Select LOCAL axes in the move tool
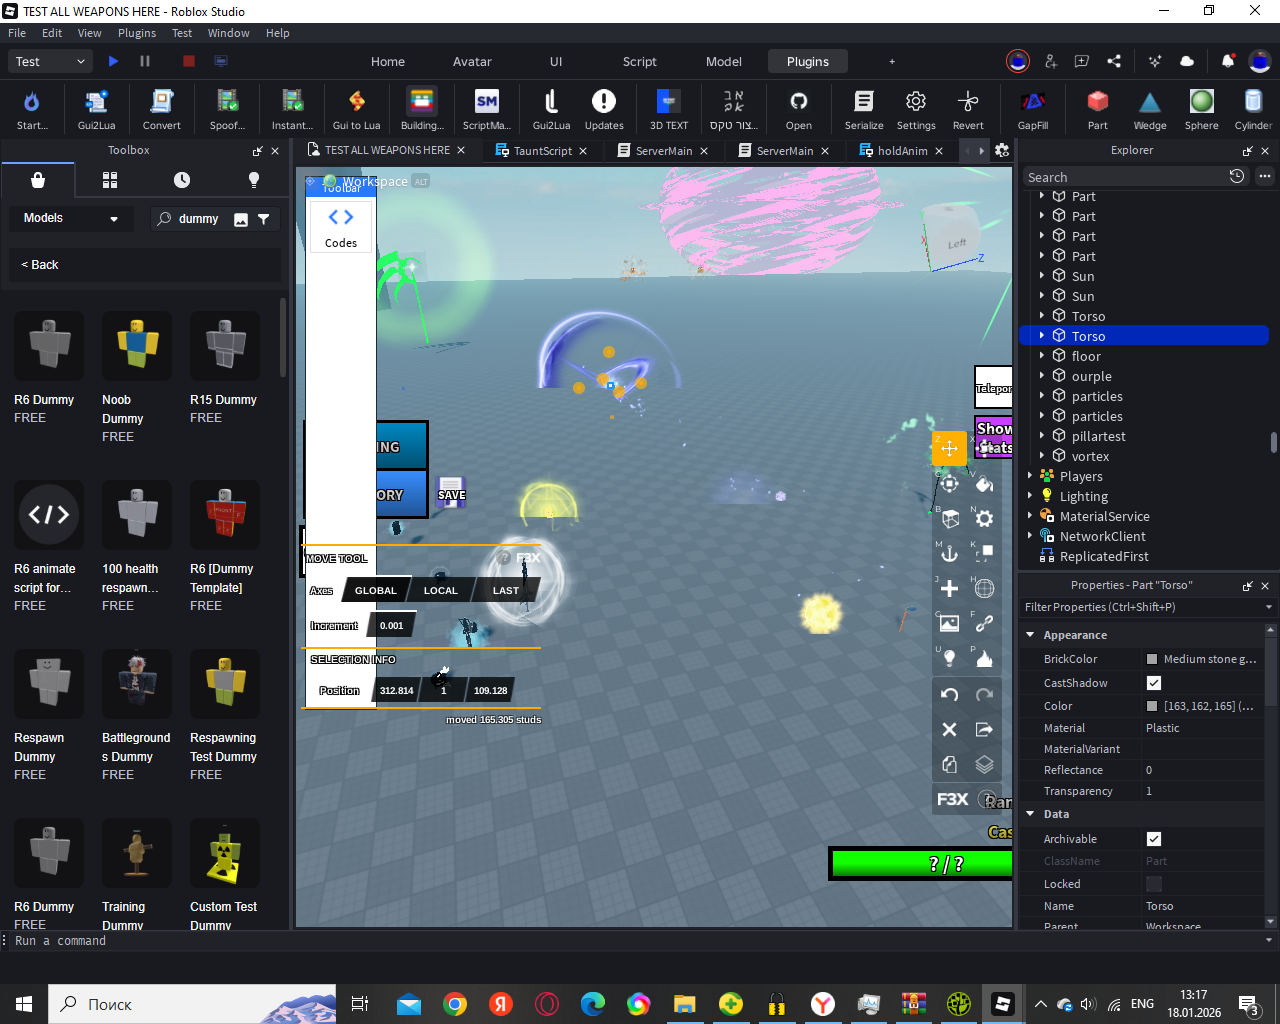The image size is (1280, 1024). click(x=440, y=590)
